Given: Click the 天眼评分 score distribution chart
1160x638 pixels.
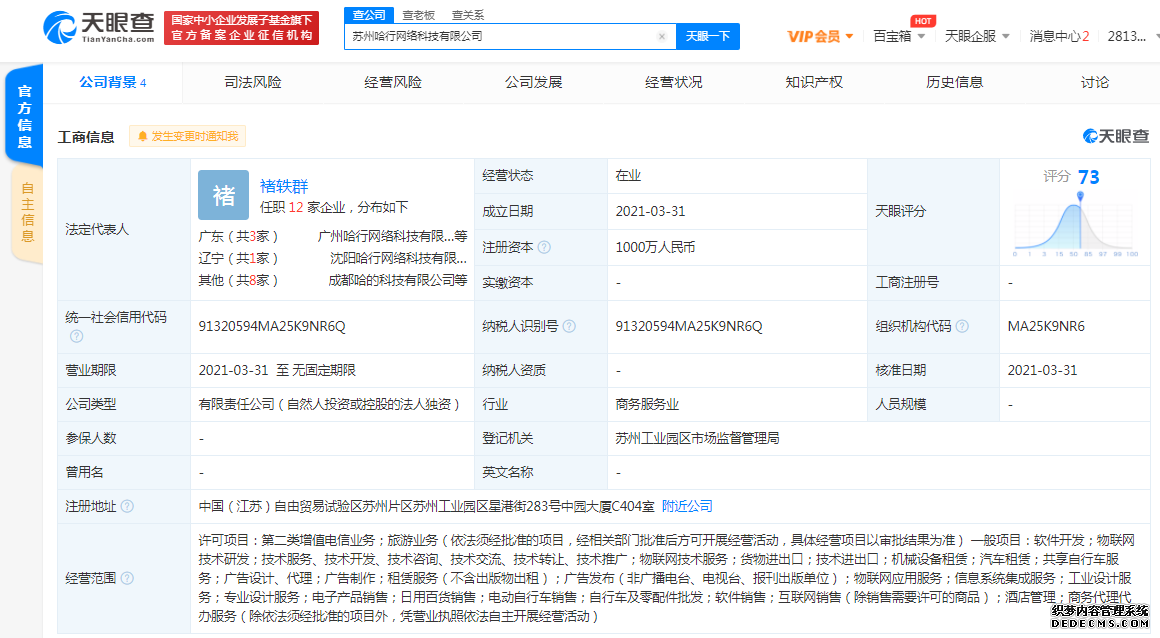Looking at the screenshot, I should tap(1076, 225).
